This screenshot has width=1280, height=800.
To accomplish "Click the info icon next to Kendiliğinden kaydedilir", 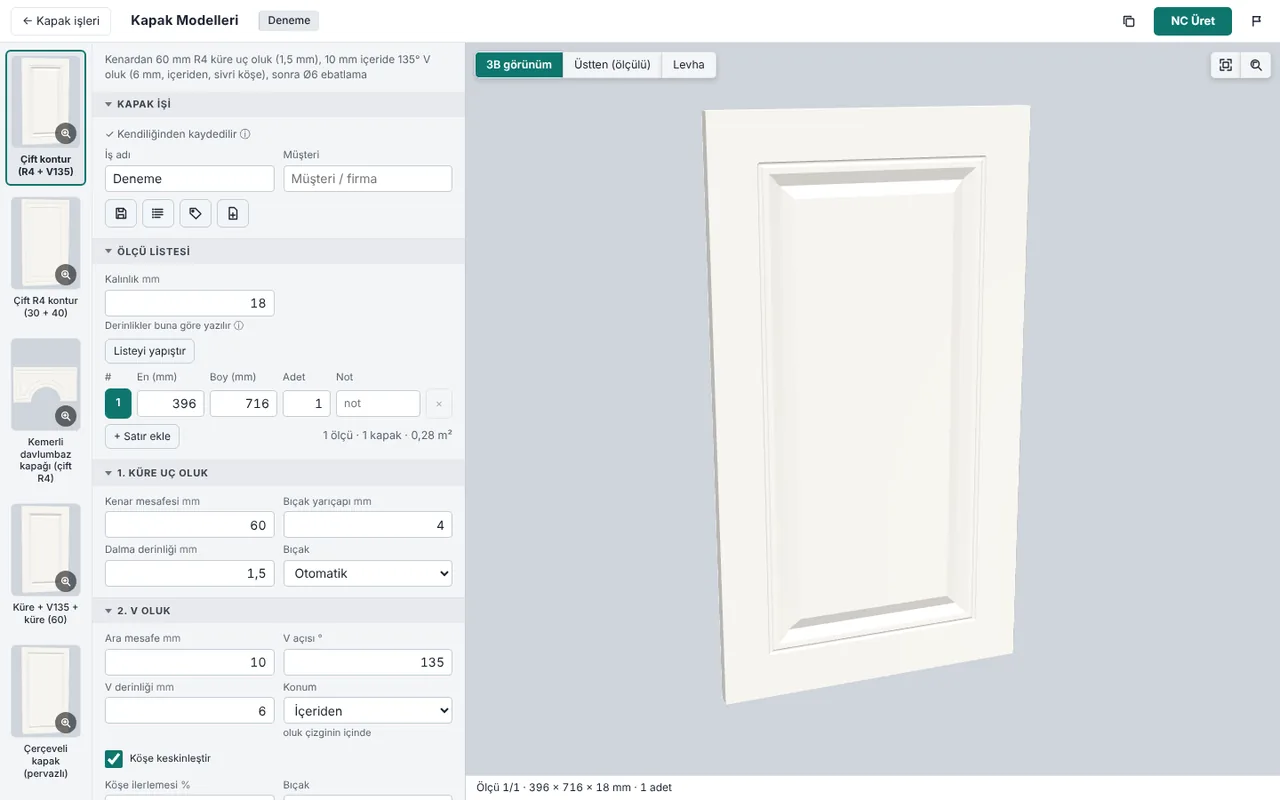I will pyautogui.click(x=245, y=134).
